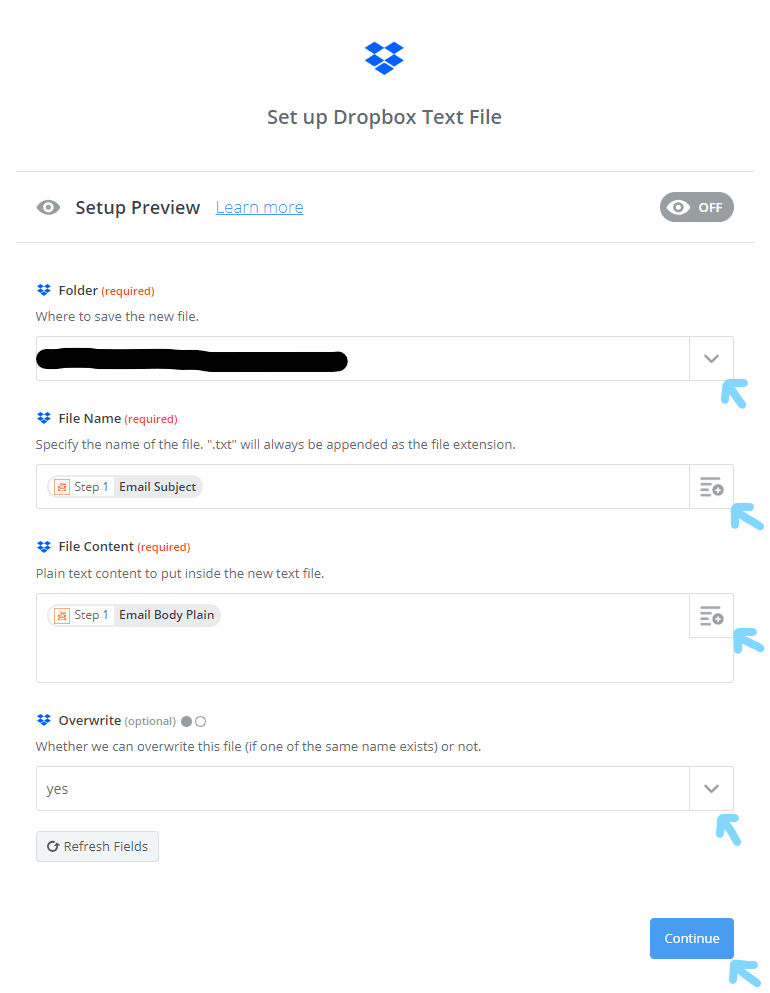Toggle the Setup Preview OFF switch
This screenshot has height=993, width=770.
click(x=696, y=207)
